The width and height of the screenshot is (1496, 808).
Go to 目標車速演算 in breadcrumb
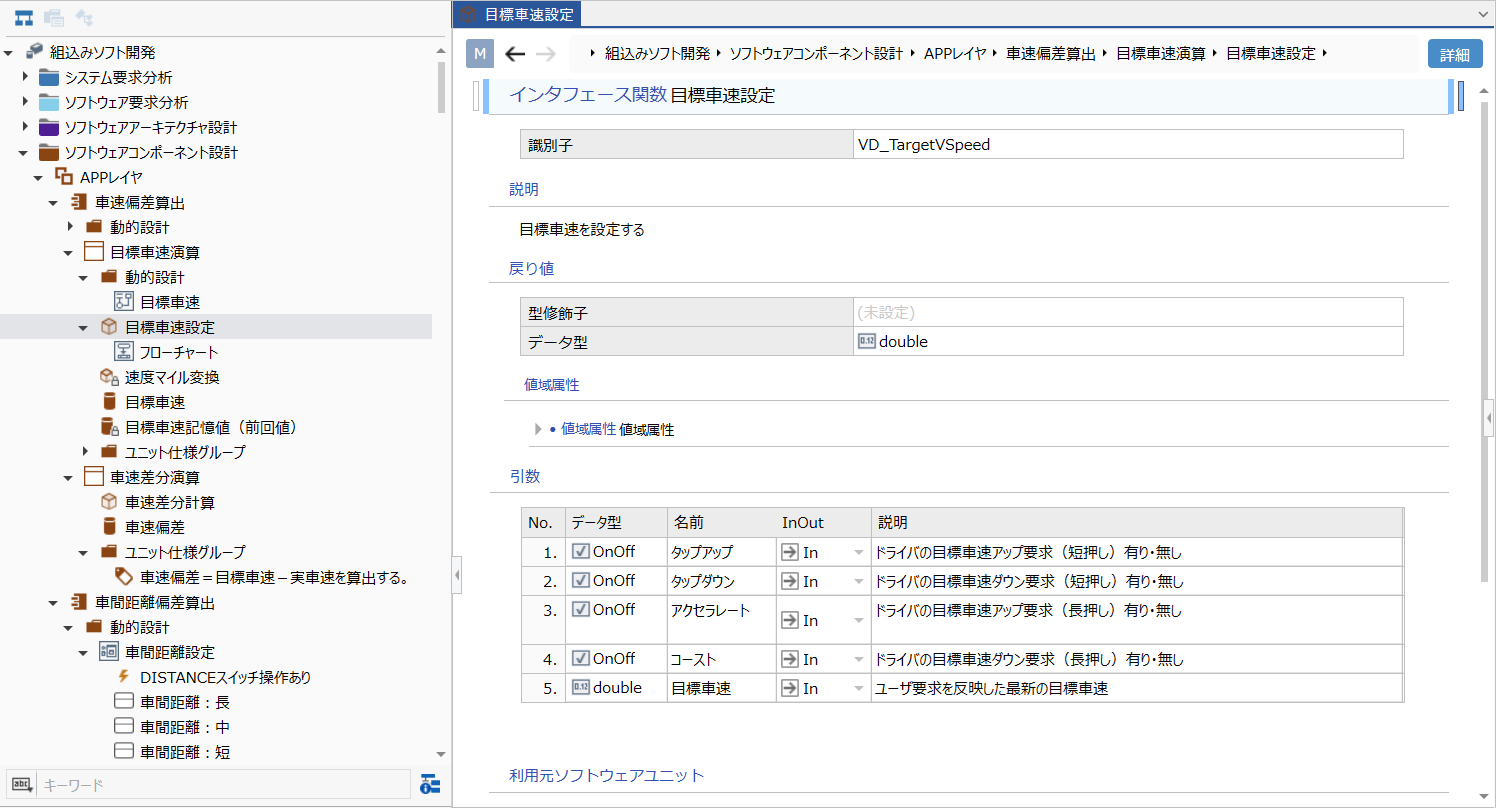tap(1161, 54)
